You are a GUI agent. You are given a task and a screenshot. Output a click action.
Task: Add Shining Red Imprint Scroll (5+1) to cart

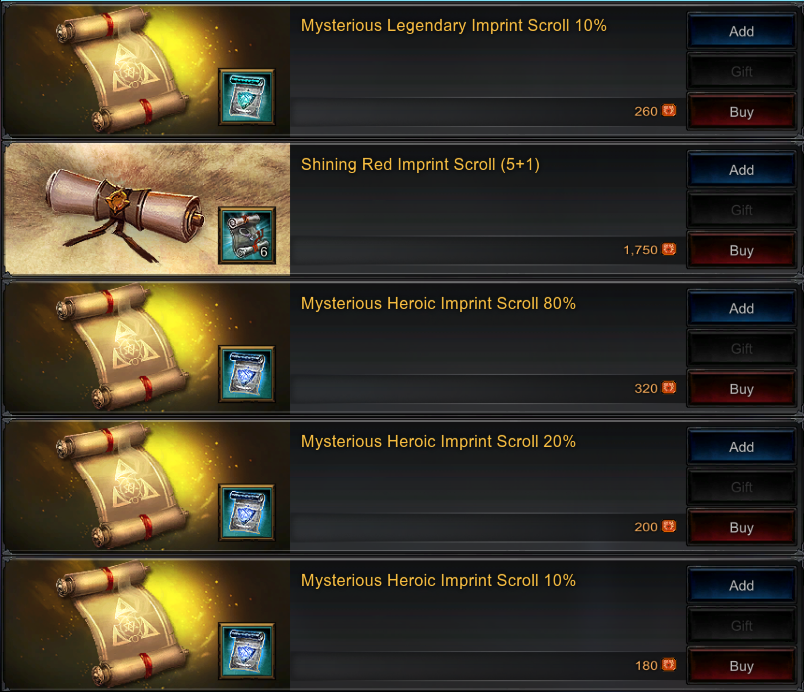(741, 170)
